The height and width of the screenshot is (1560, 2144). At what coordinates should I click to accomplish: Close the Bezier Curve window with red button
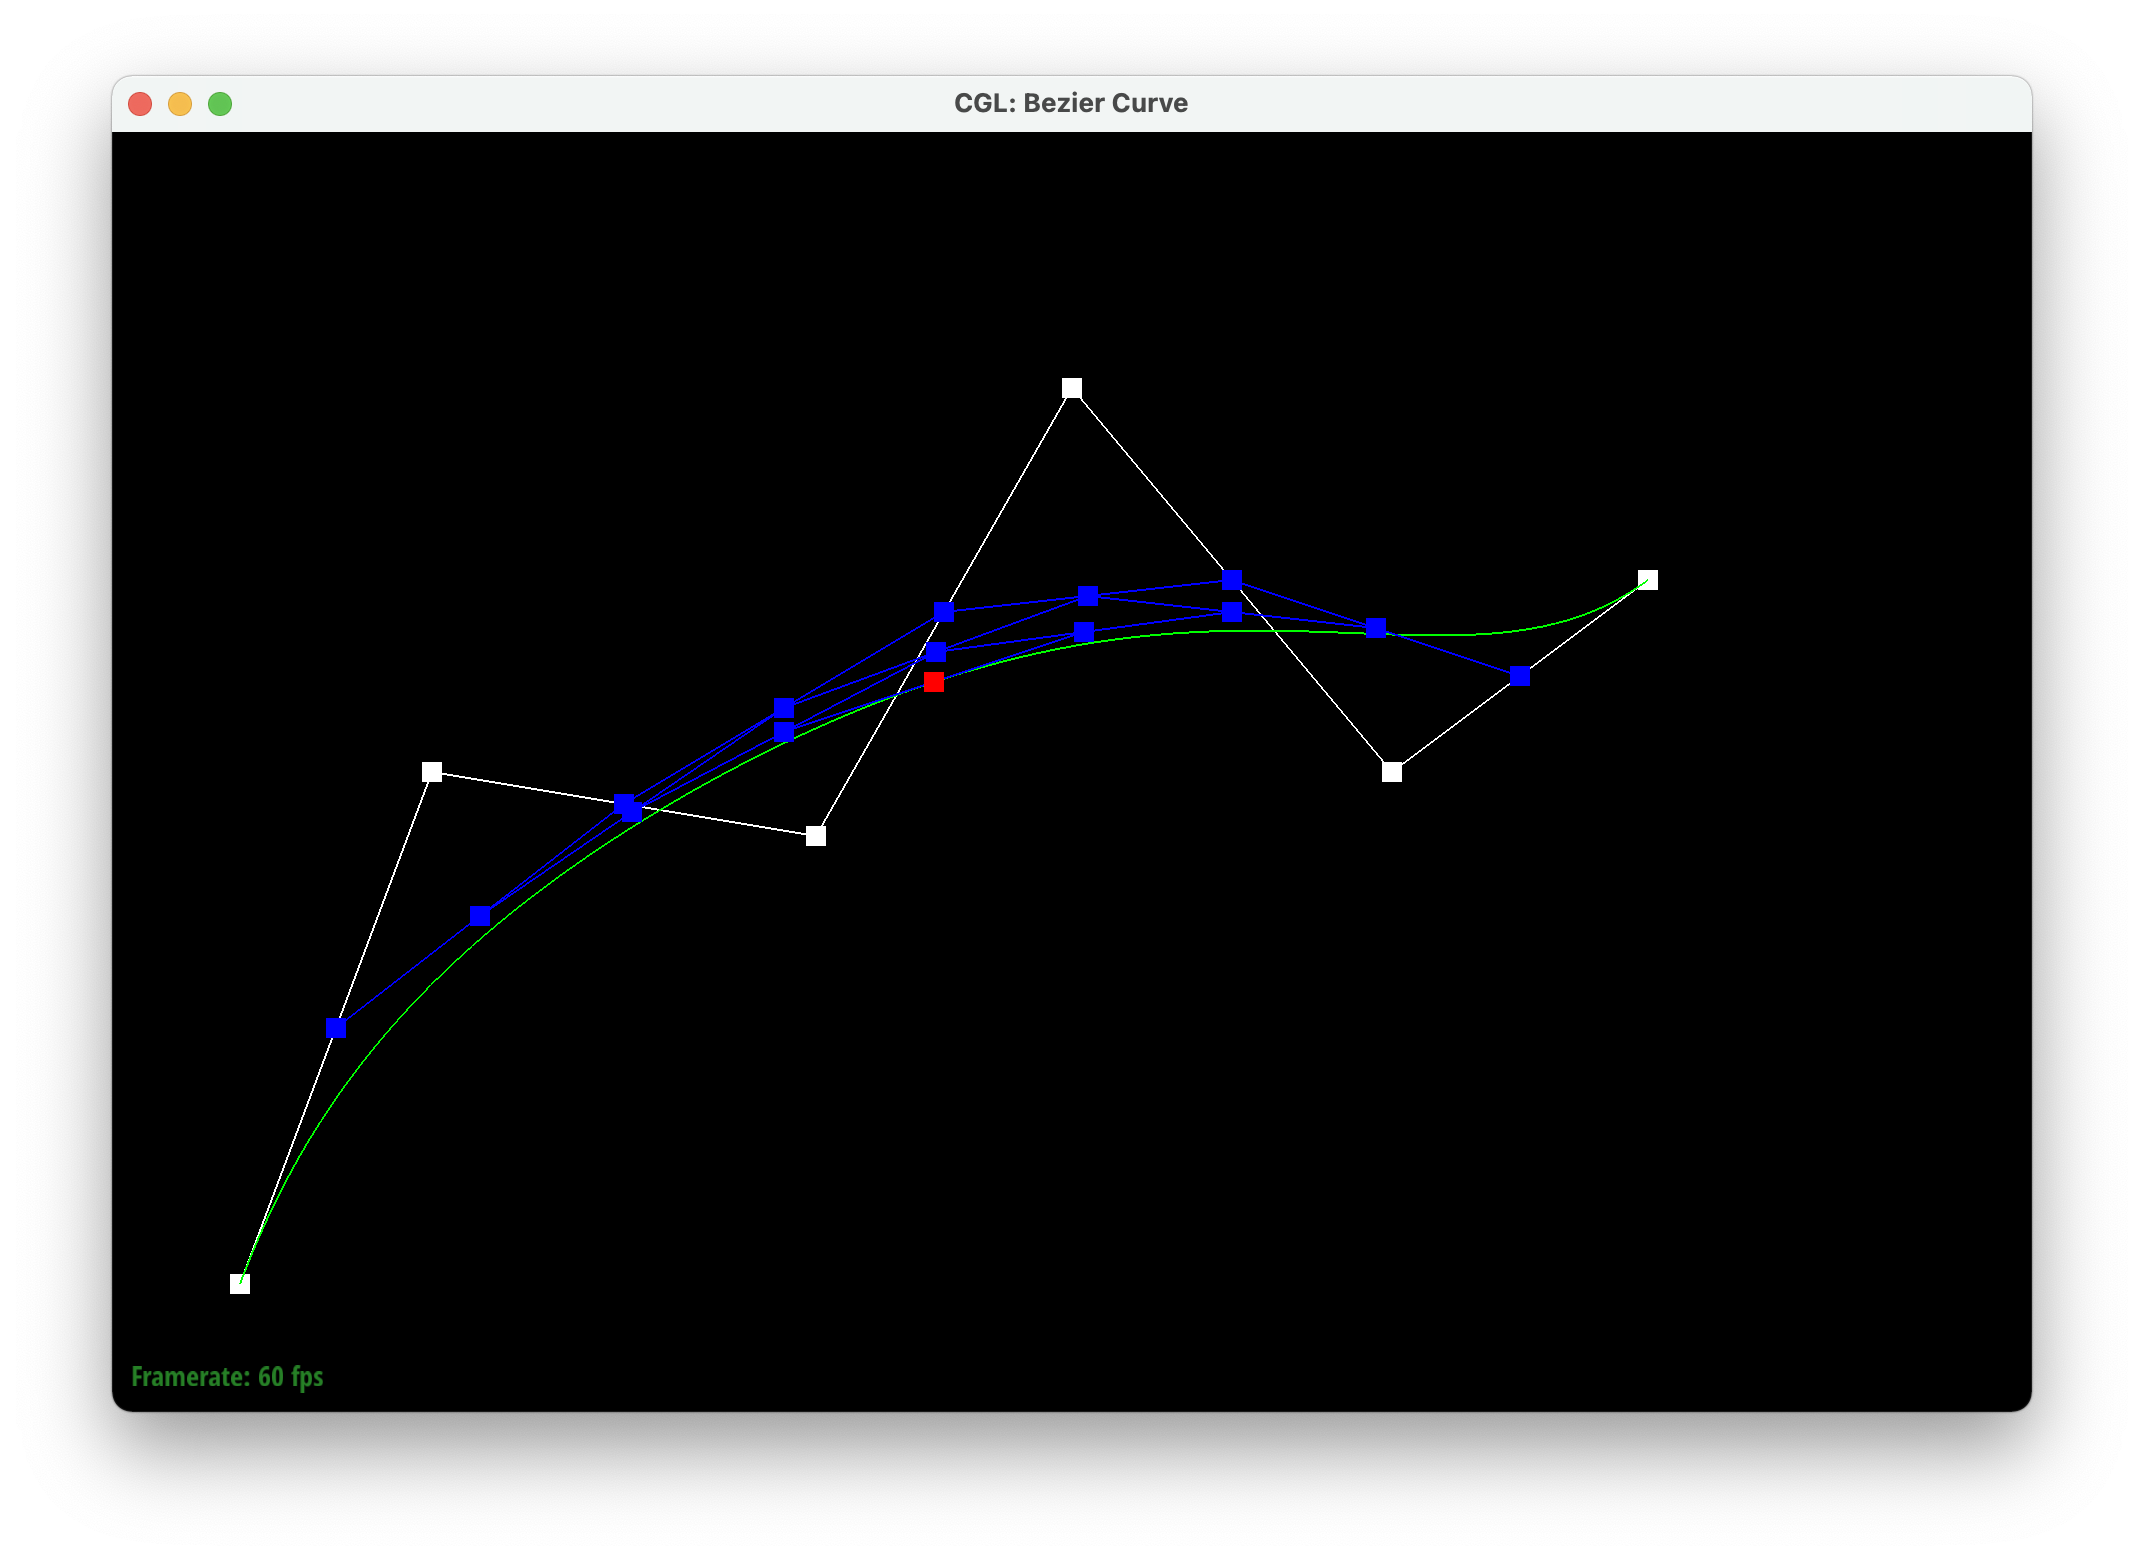(140, 104)
